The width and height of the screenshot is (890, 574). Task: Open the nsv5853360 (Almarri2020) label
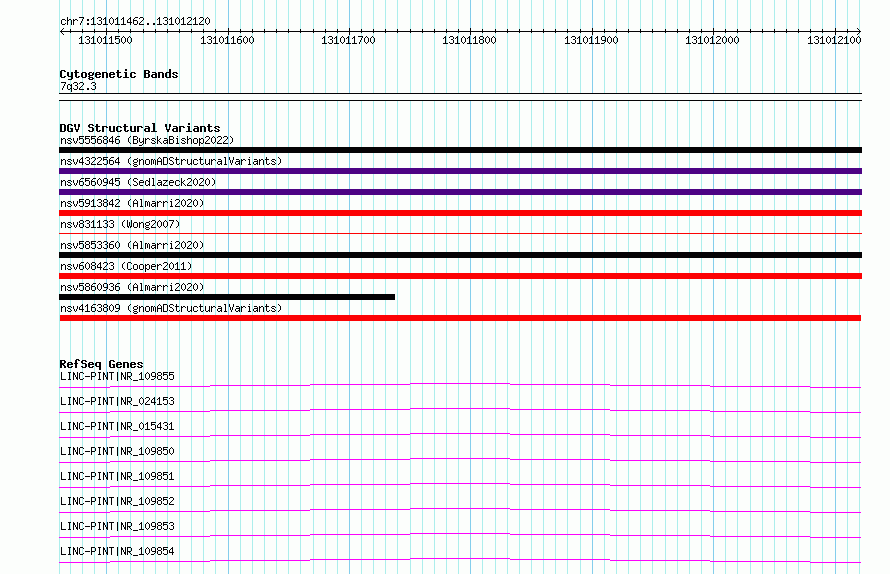click(132, 245)
